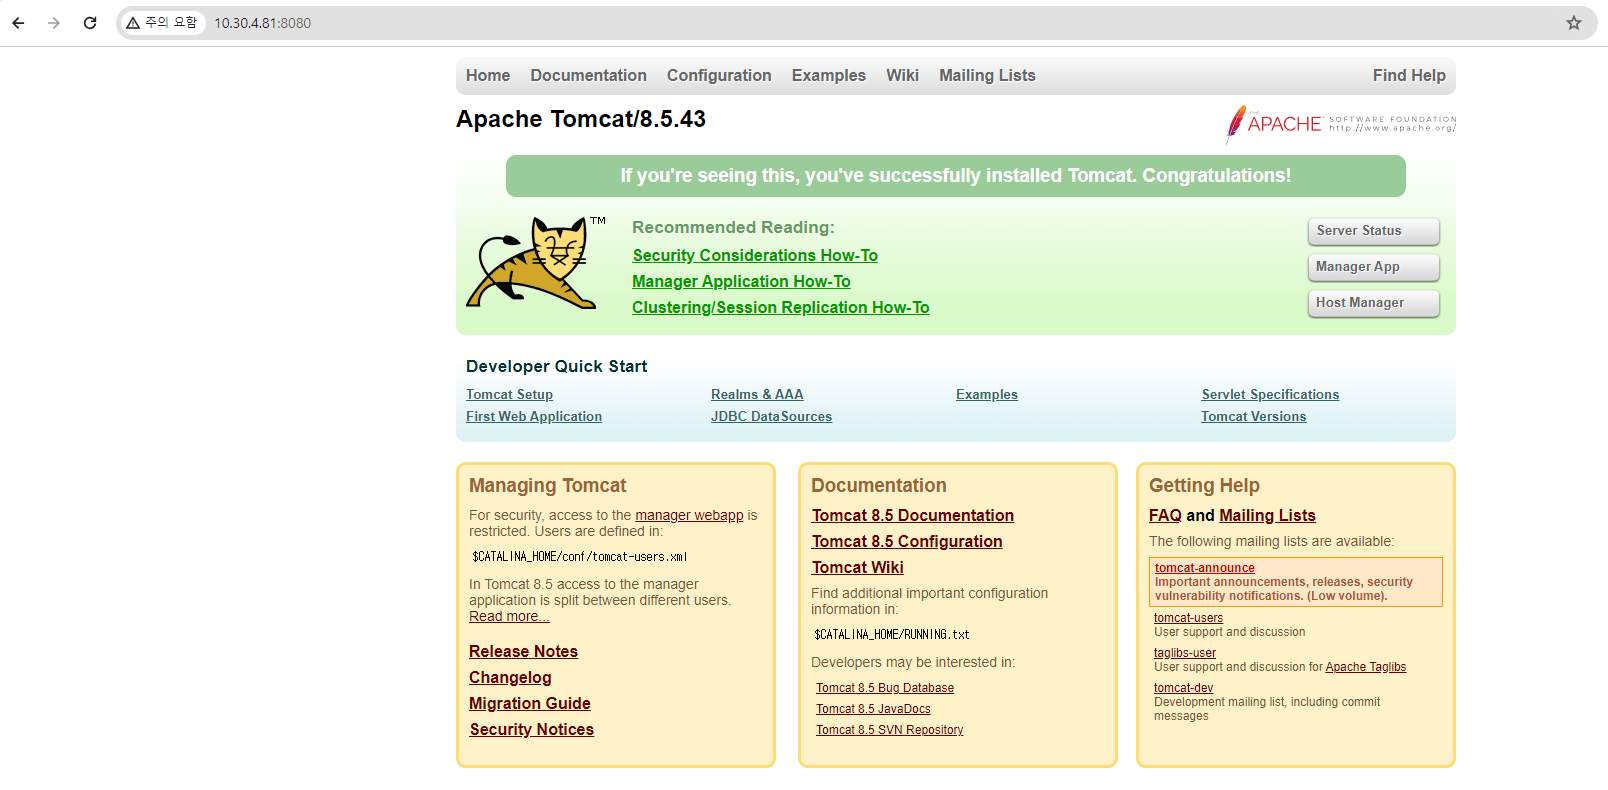
Task: Open the Mailing Lists navigation item
Action: (x=987, y=76)
